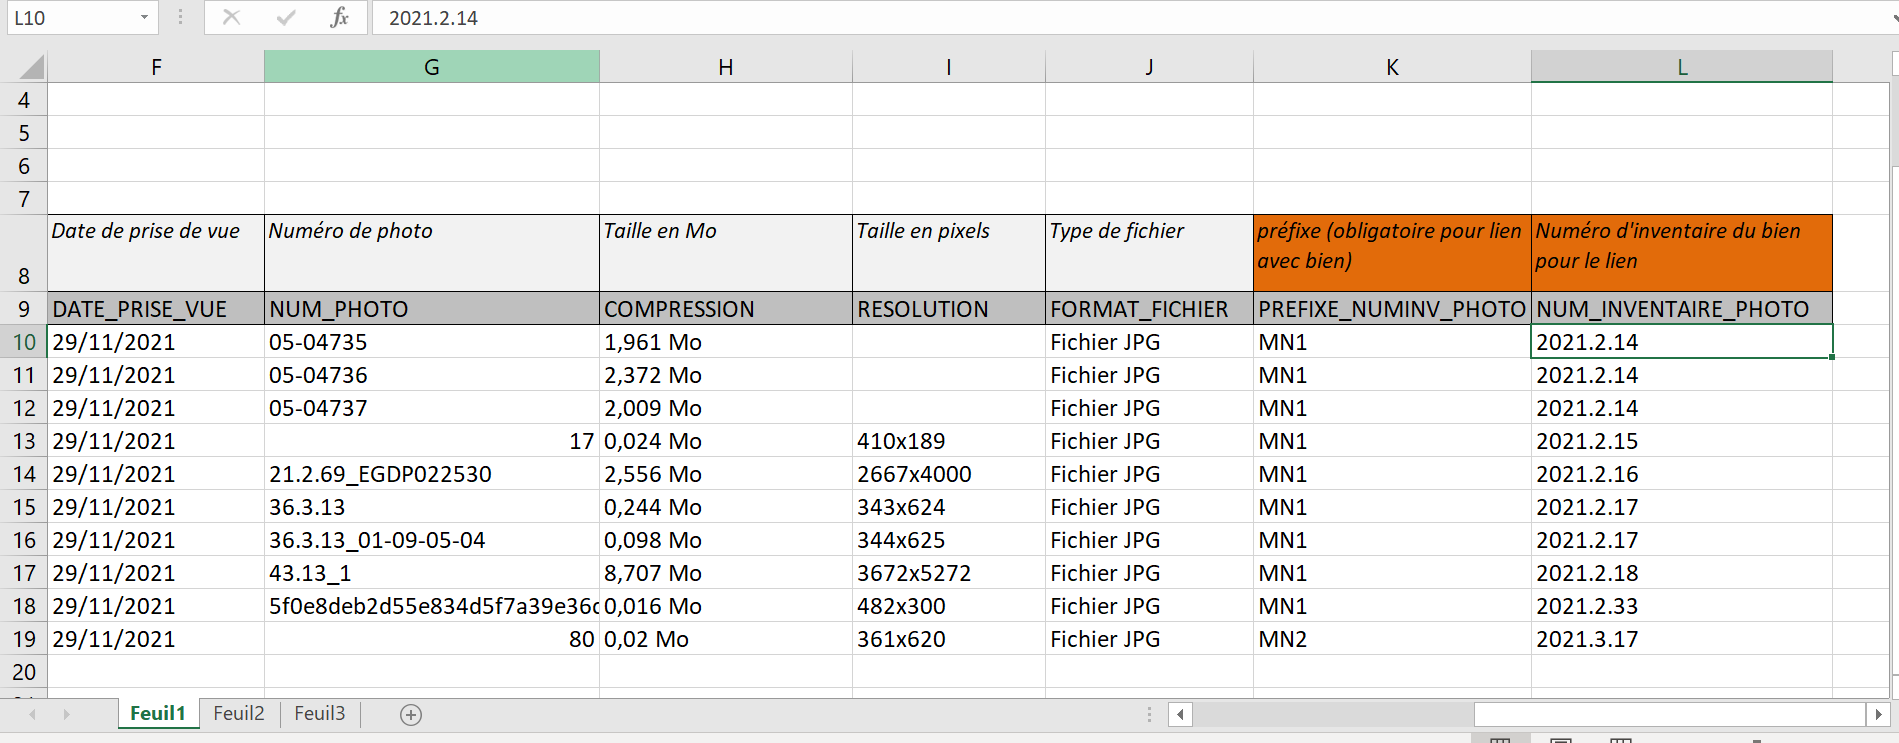Click the 410x189 resolution cell
Image resolution: width=1899 pixels, height=743 pixels.
pos(949,441)
